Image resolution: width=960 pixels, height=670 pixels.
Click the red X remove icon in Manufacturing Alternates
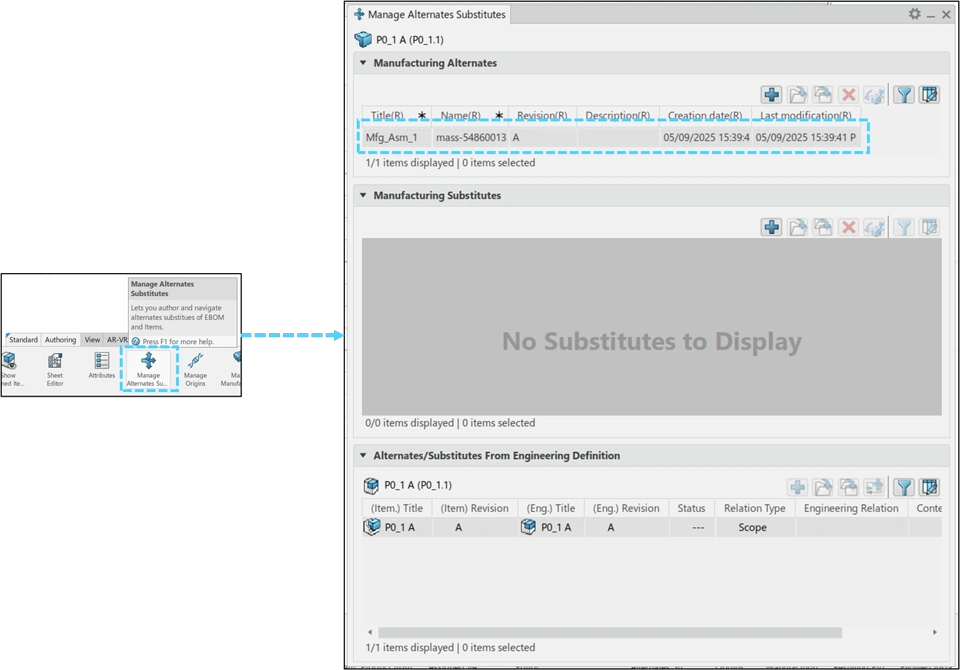pos(849,95)
